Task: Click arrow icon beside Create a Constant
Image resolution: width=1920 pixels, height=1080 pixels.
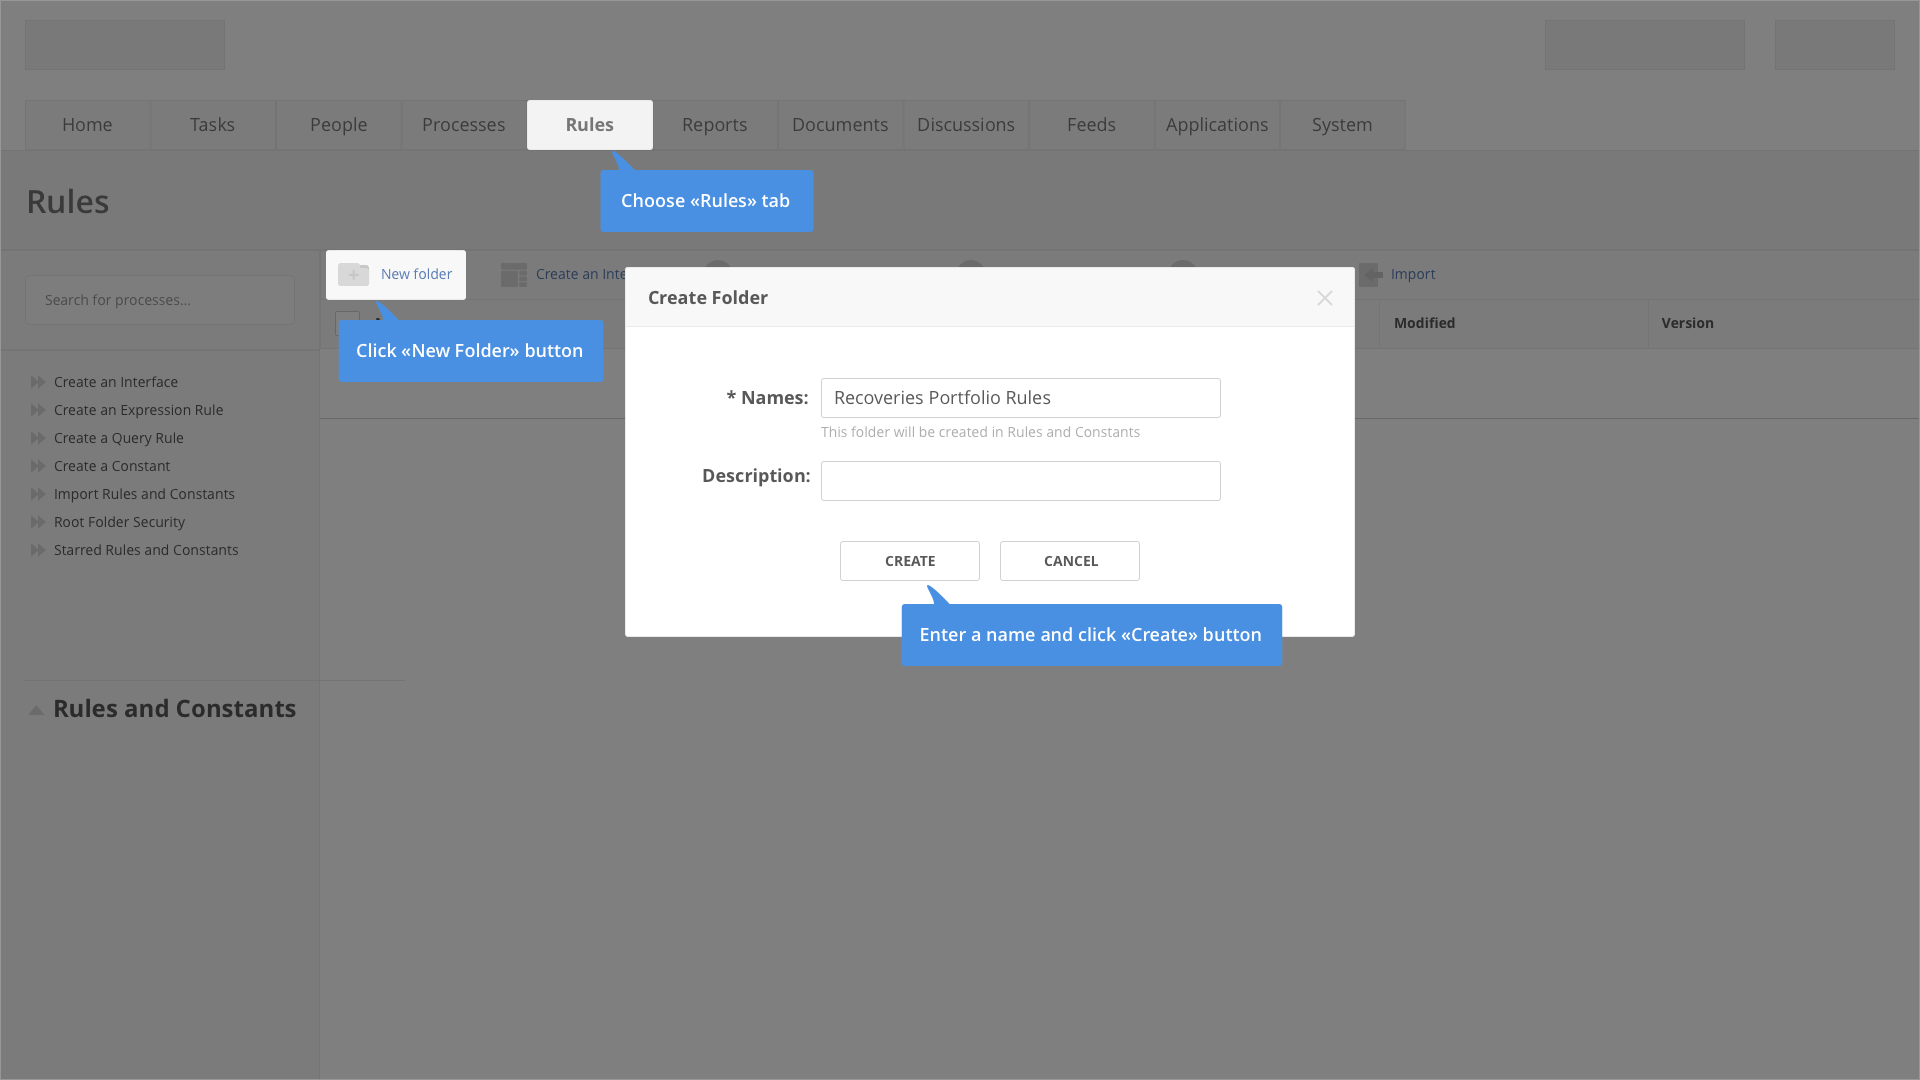Action: (38, 466)
